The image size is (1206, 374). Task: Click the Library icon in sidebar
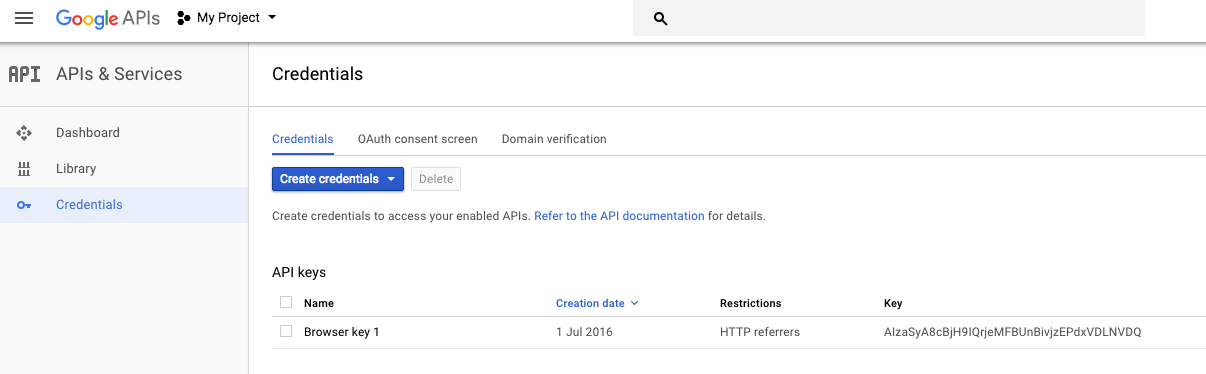point(24,169)
